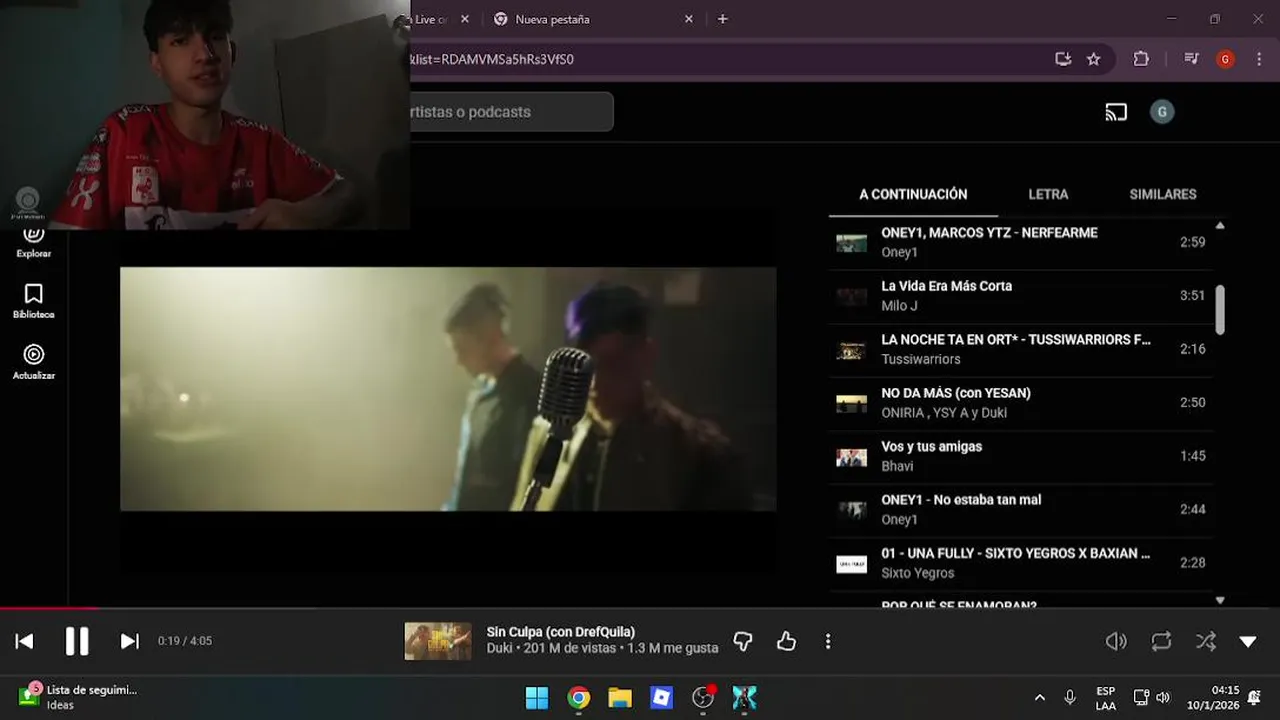Toggle shuffle mode in the player
The width and height of the screenshot is (1280, 720).
1206,641
